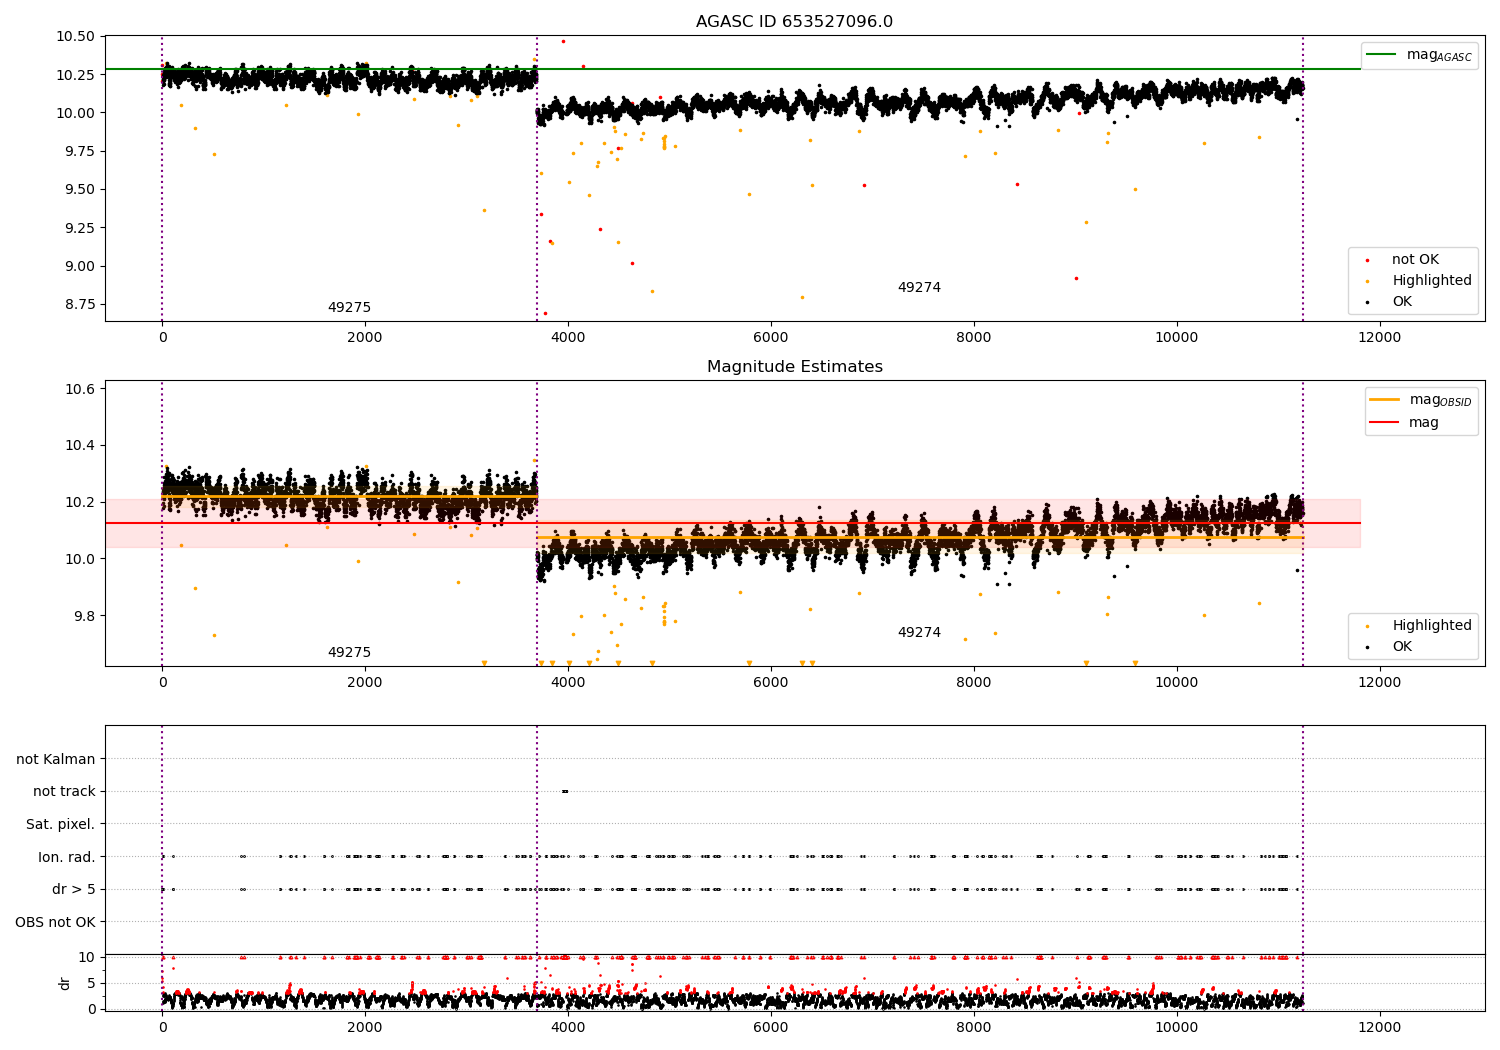Viewport: 1500px width, 1050px height.
Task: Click the 10.2 y-axis tick label
Action: tap(81, 502)
